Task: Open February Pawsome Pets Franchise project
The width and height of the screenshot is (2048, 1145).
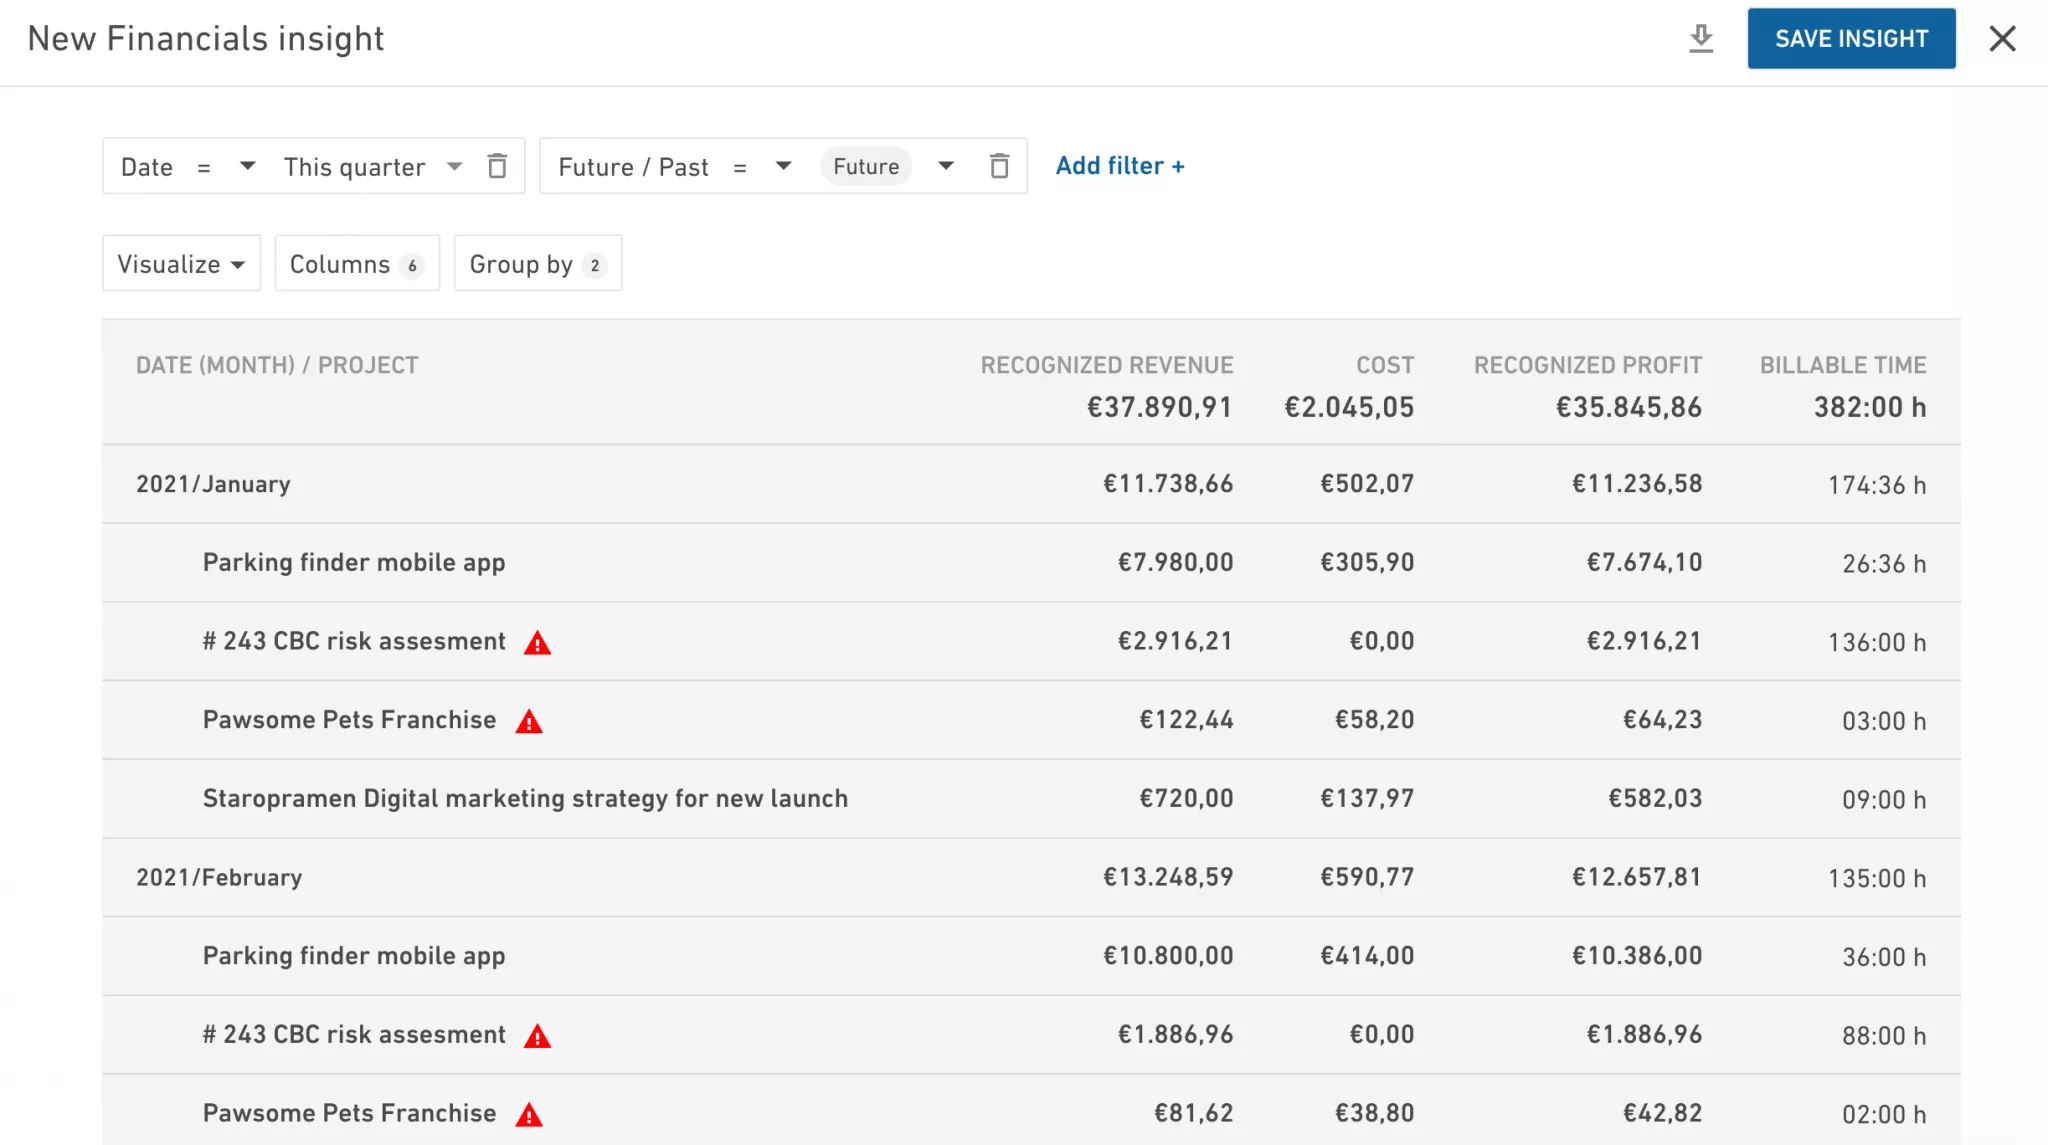Action: (x=349, y=1113)
